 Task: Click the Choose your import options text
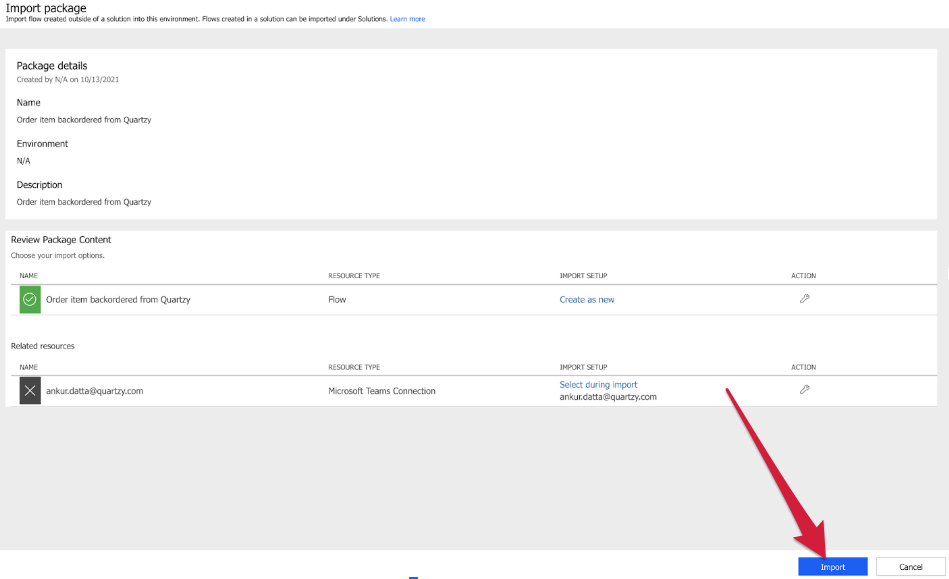57,255
